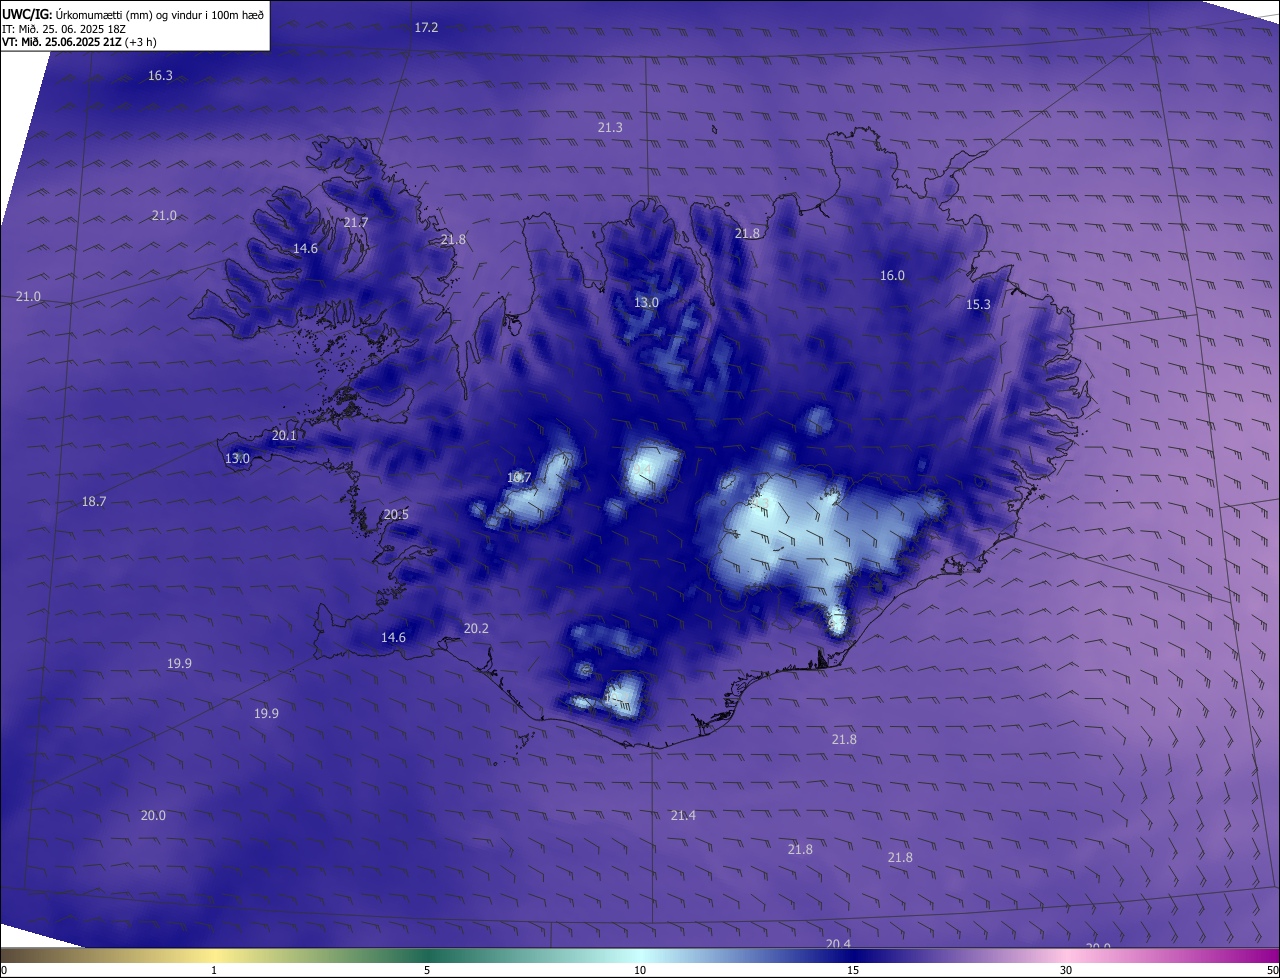This screenshot has width=1280, height=978.
Task: Click the 1 tick on the color scale
Action: click(x=214, y=970)
